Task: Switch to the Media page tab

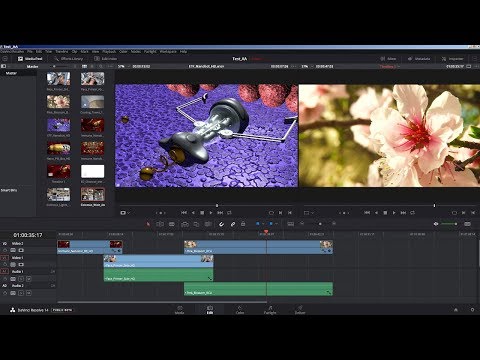Action: (179, 310)
